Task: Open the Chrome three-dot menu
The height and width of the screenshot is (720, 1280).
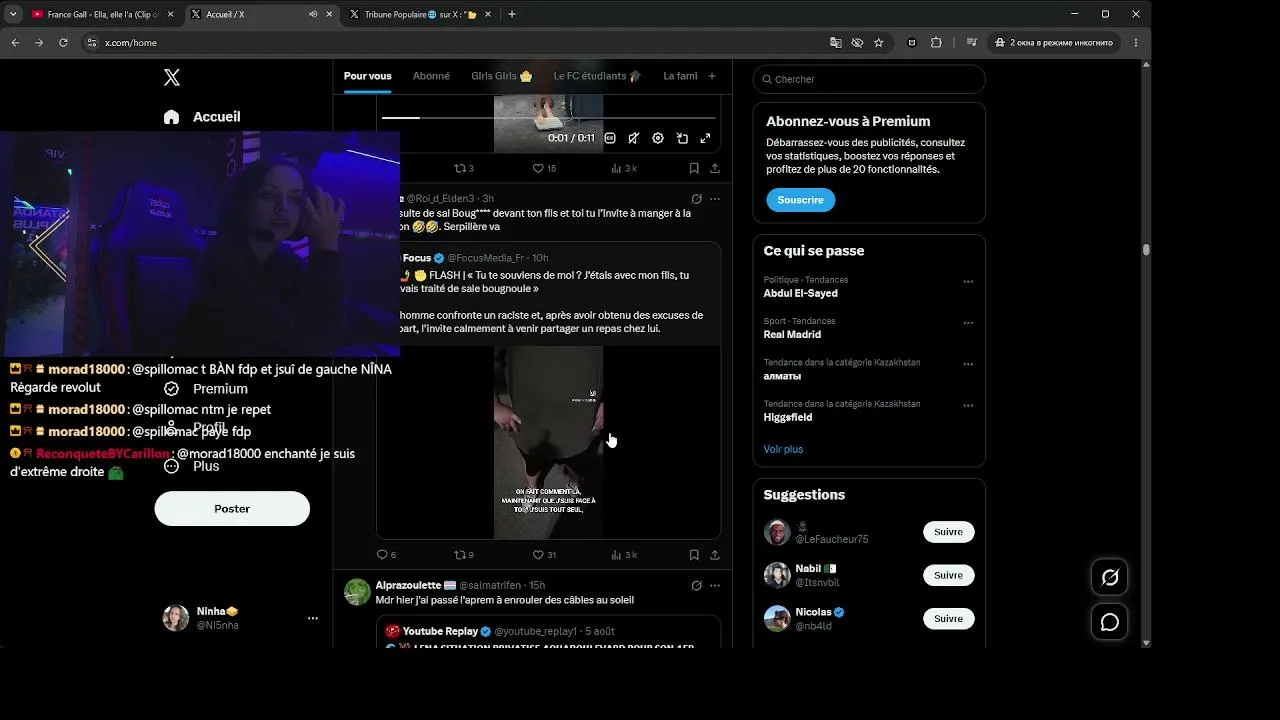Action: point(1136,43)
